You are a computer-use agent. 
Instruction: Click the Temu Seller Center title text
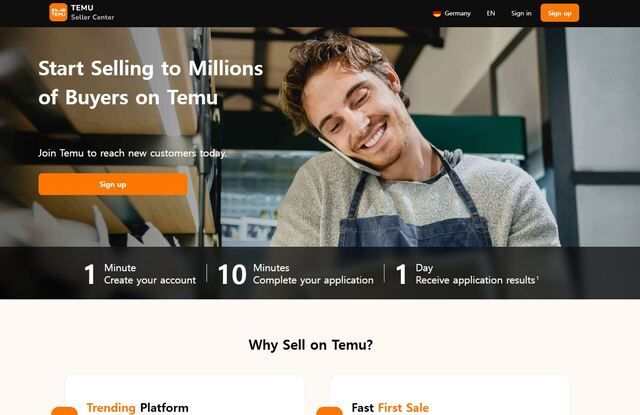pyautogui.click(x=92, y=12)
